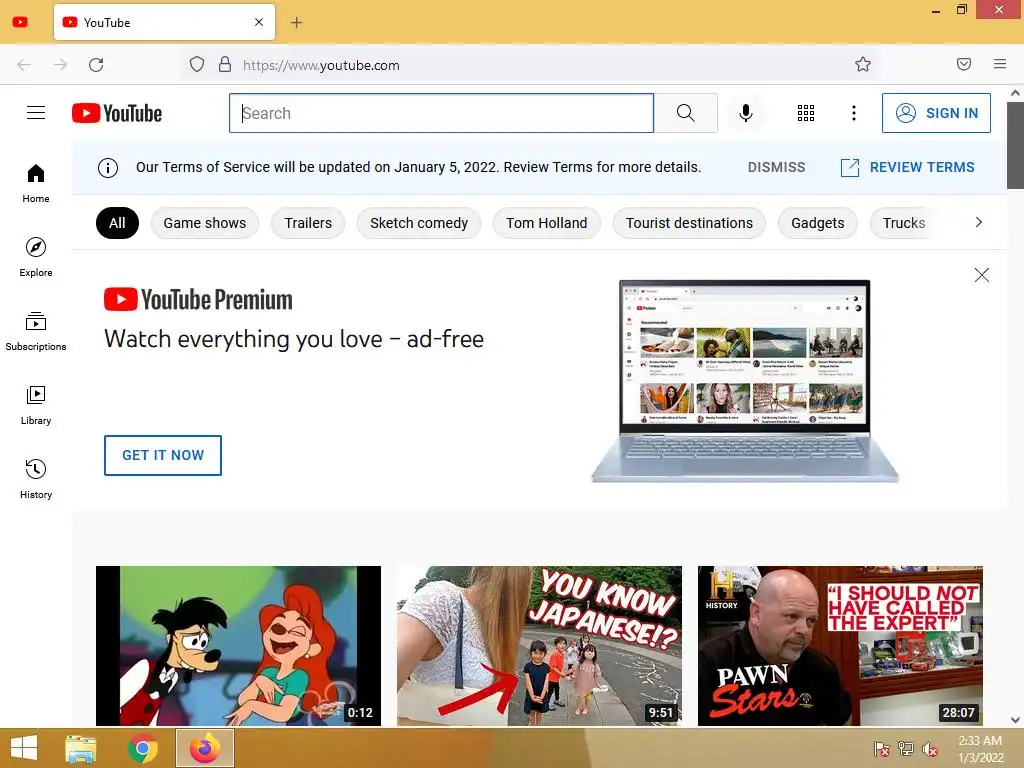This screenshot has height=768, width=1024.
Task: Select the Sketch comedy chip
Action: (x=419, y=223)
